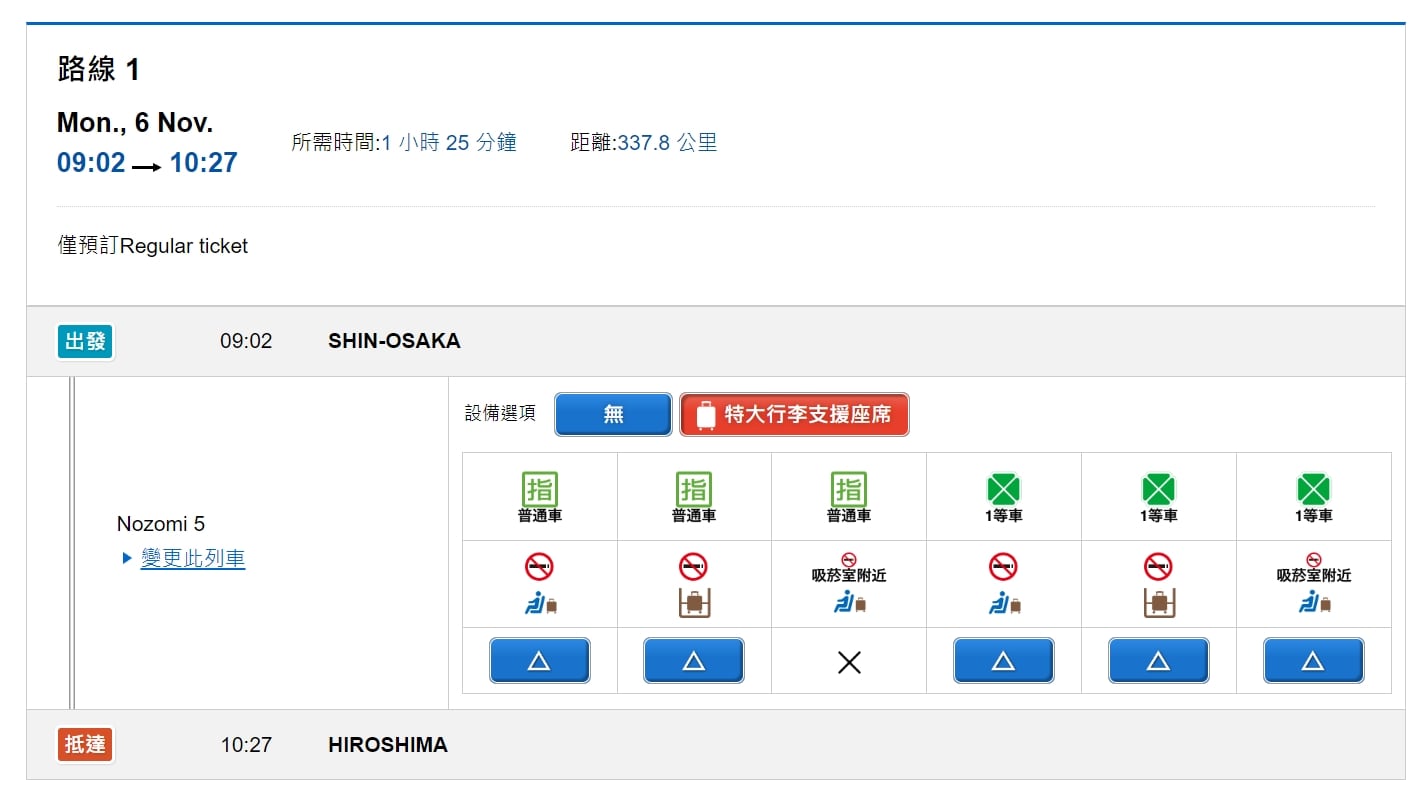This screenshot has height=790, width=1412.
Task: Select the 無 equipment option button
Action: 613,414
